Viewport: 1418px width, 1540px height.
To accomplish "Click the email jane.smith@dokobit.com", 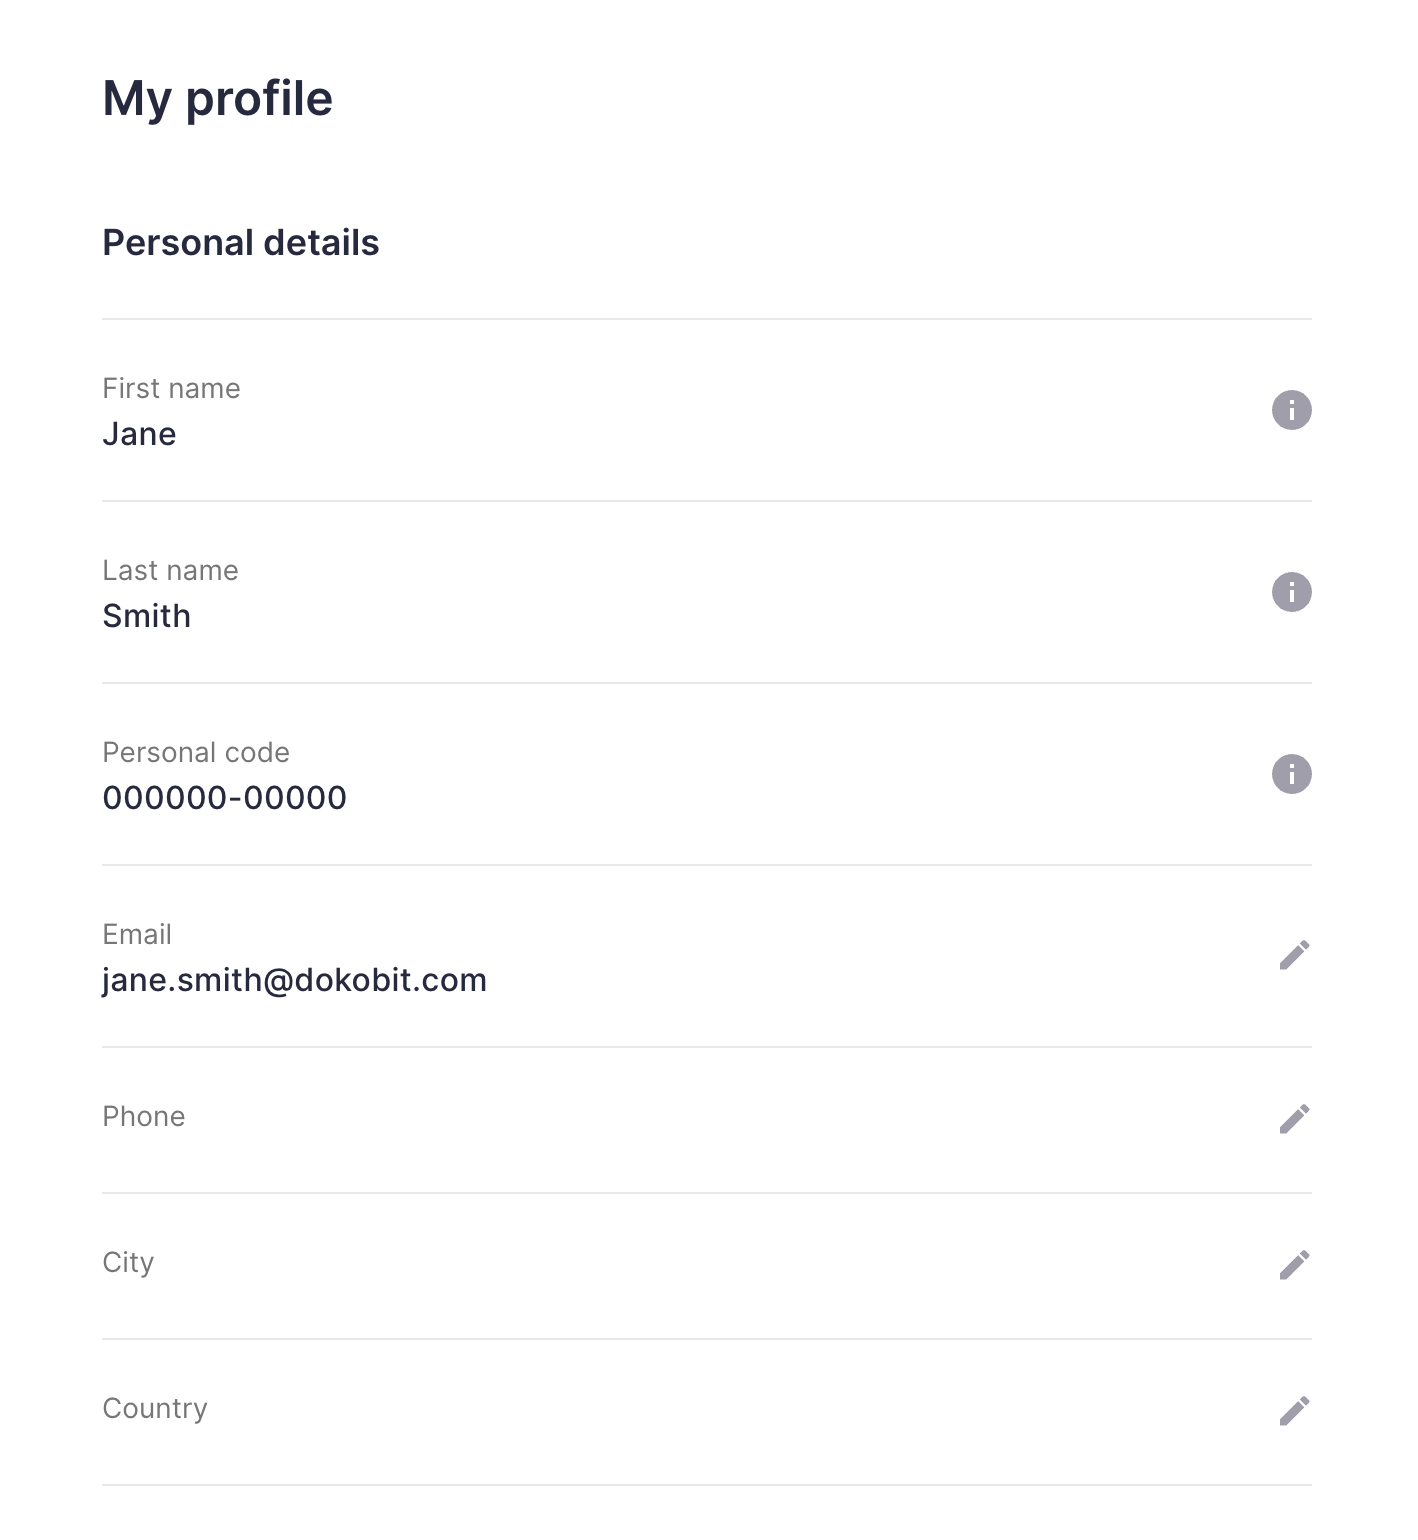I will (295, 980).
